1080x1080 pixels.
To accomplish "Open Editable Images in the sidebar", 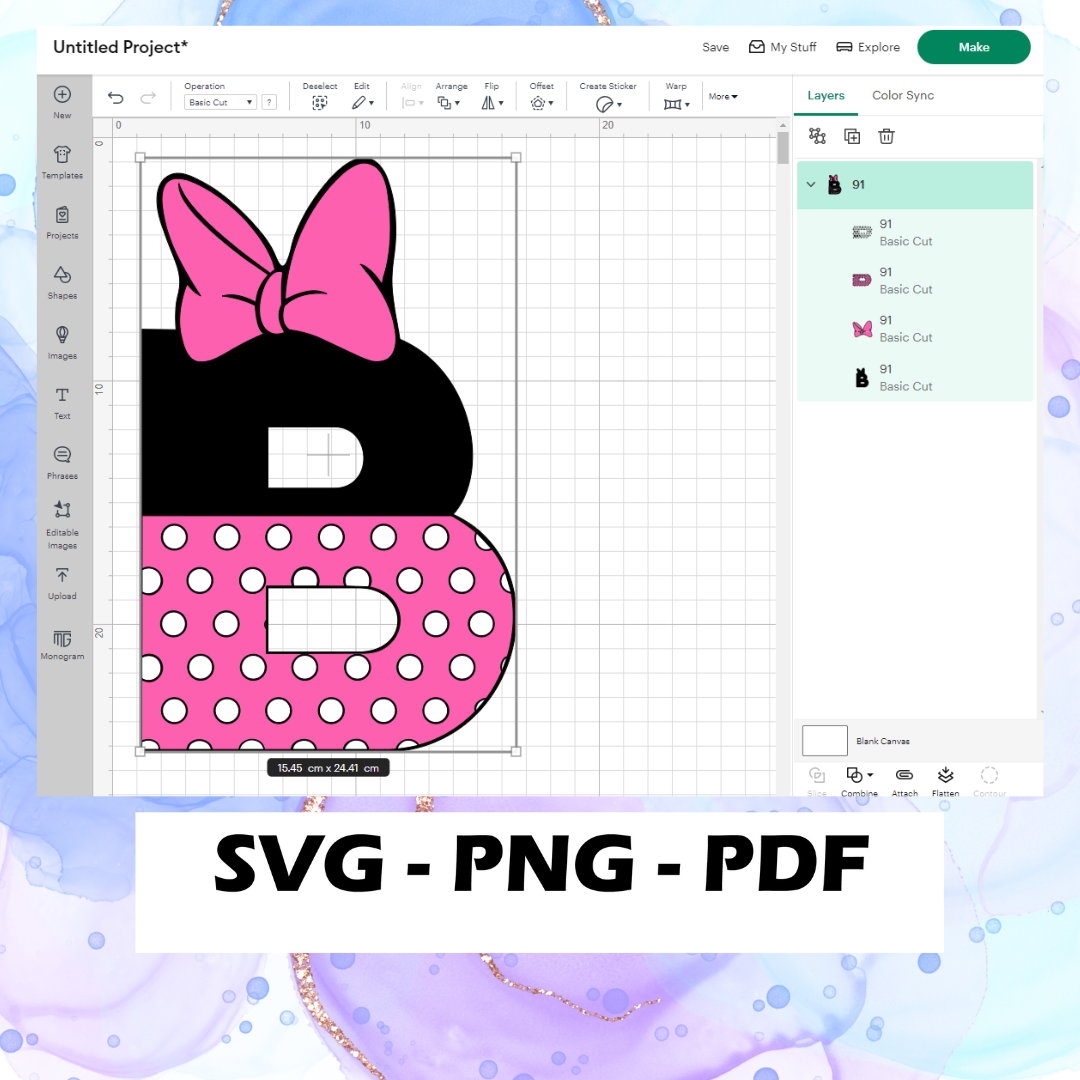I will [62, 525].
